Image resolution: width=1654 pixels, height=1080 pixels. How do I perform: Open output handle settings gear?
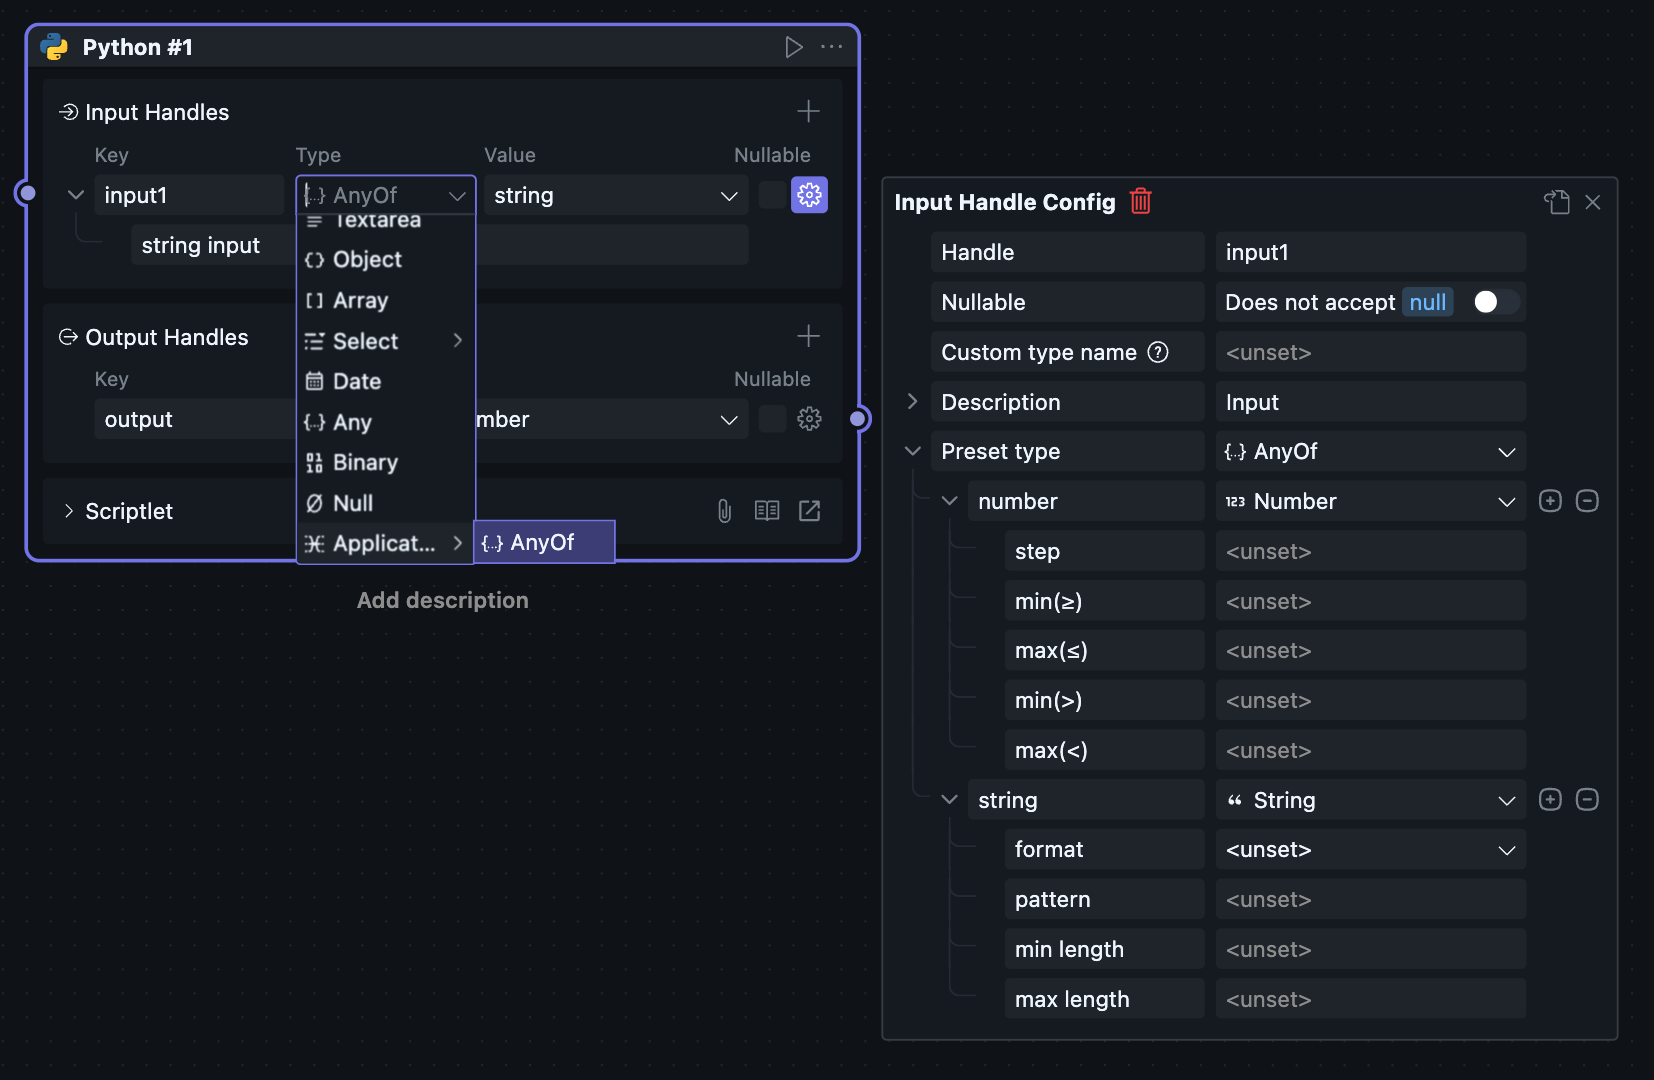(x=809, y=419)
